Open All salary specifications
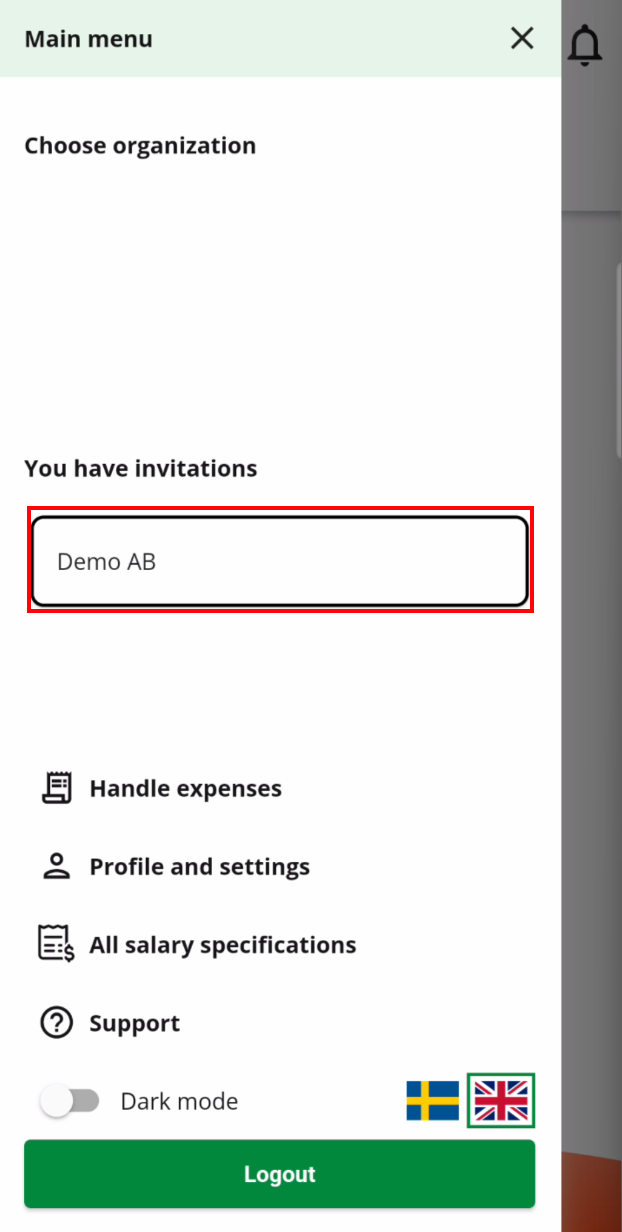The height and width of the screenshot is (1232, 622). point(222,944)
